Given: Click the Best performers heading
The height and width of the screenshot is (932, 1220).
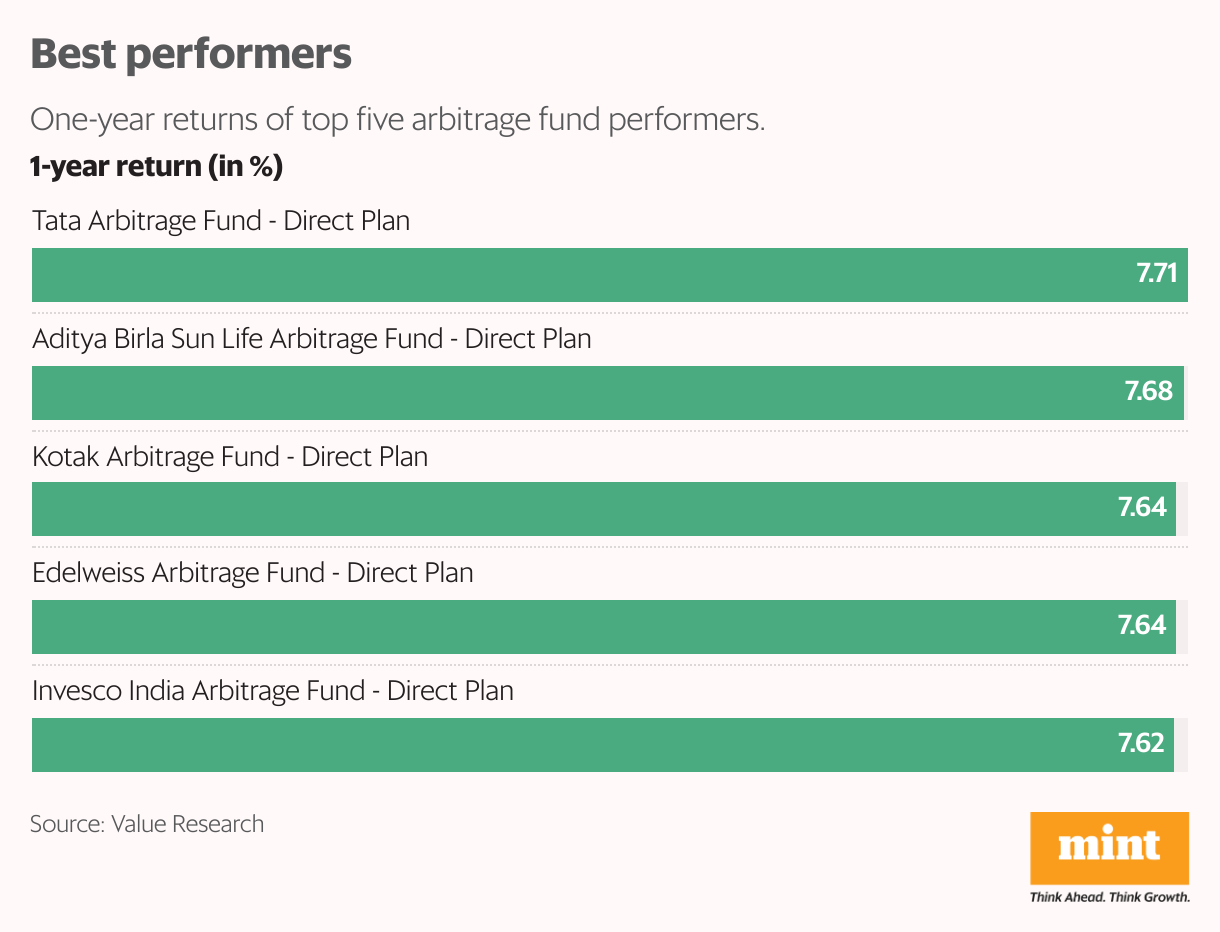Looking at the screenshot, I should [x=191, y=54].
